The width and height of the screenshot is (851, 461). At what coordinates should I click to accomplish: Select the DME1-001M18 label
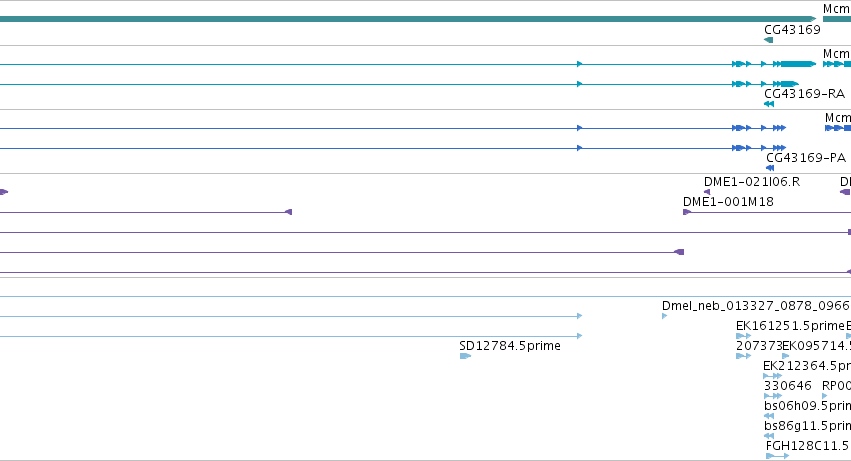(x=728, y=202)
